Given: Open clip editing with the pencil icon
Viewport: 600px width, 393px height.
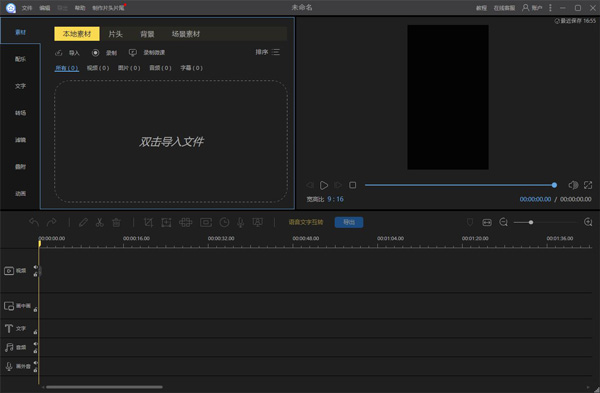Looking at the screenshot, I should [x=83, y=222].
